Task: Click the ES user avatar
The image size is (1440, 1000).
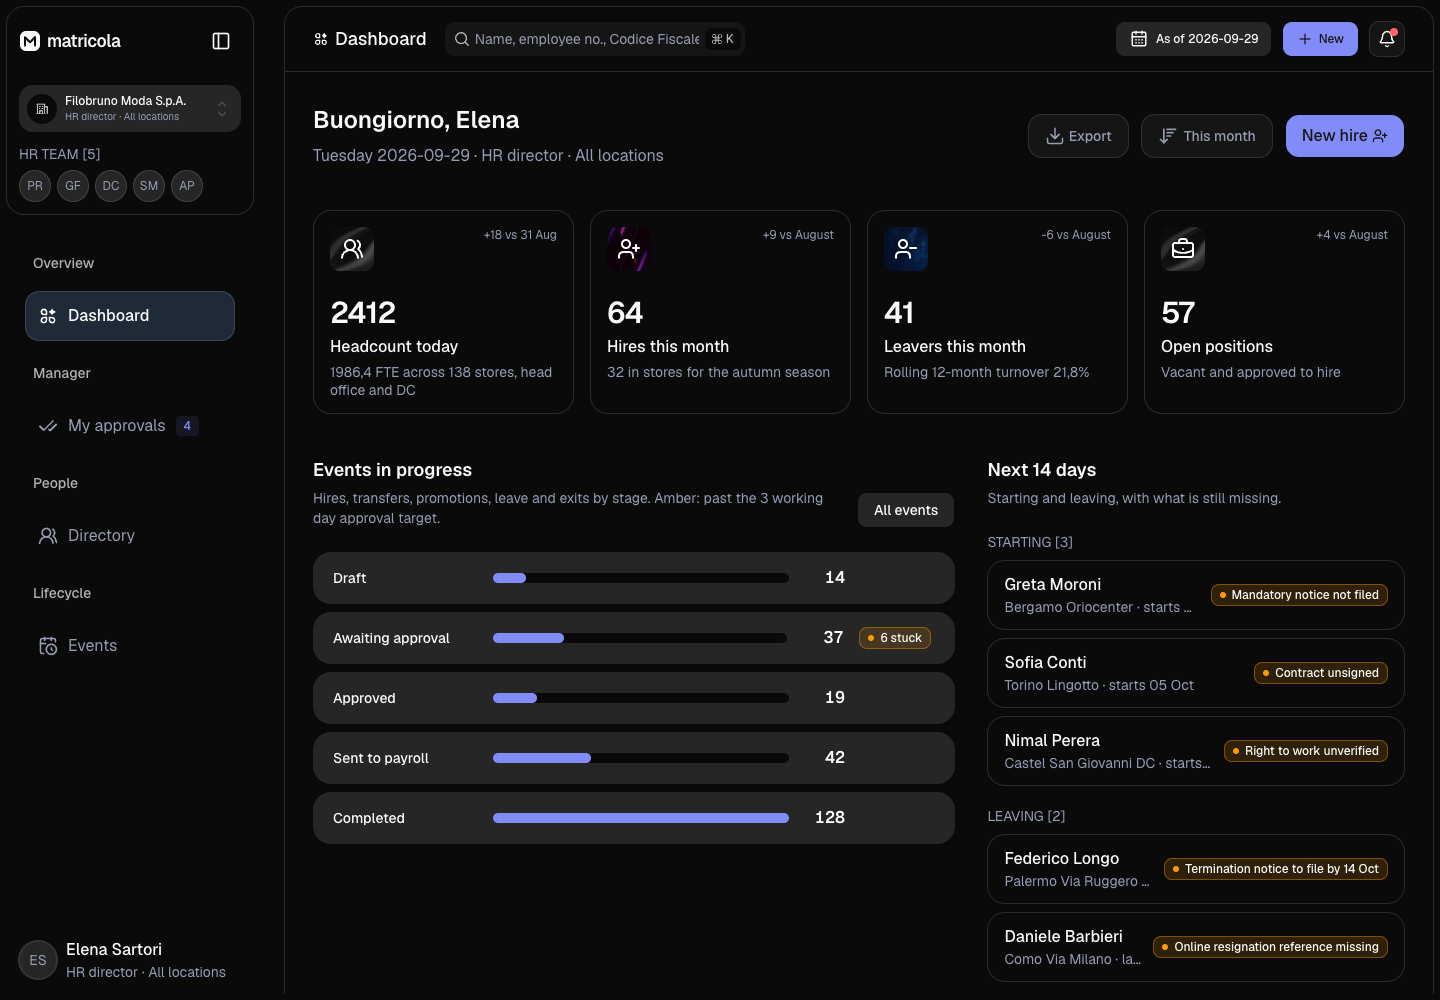Action: (x=38, y=960)
